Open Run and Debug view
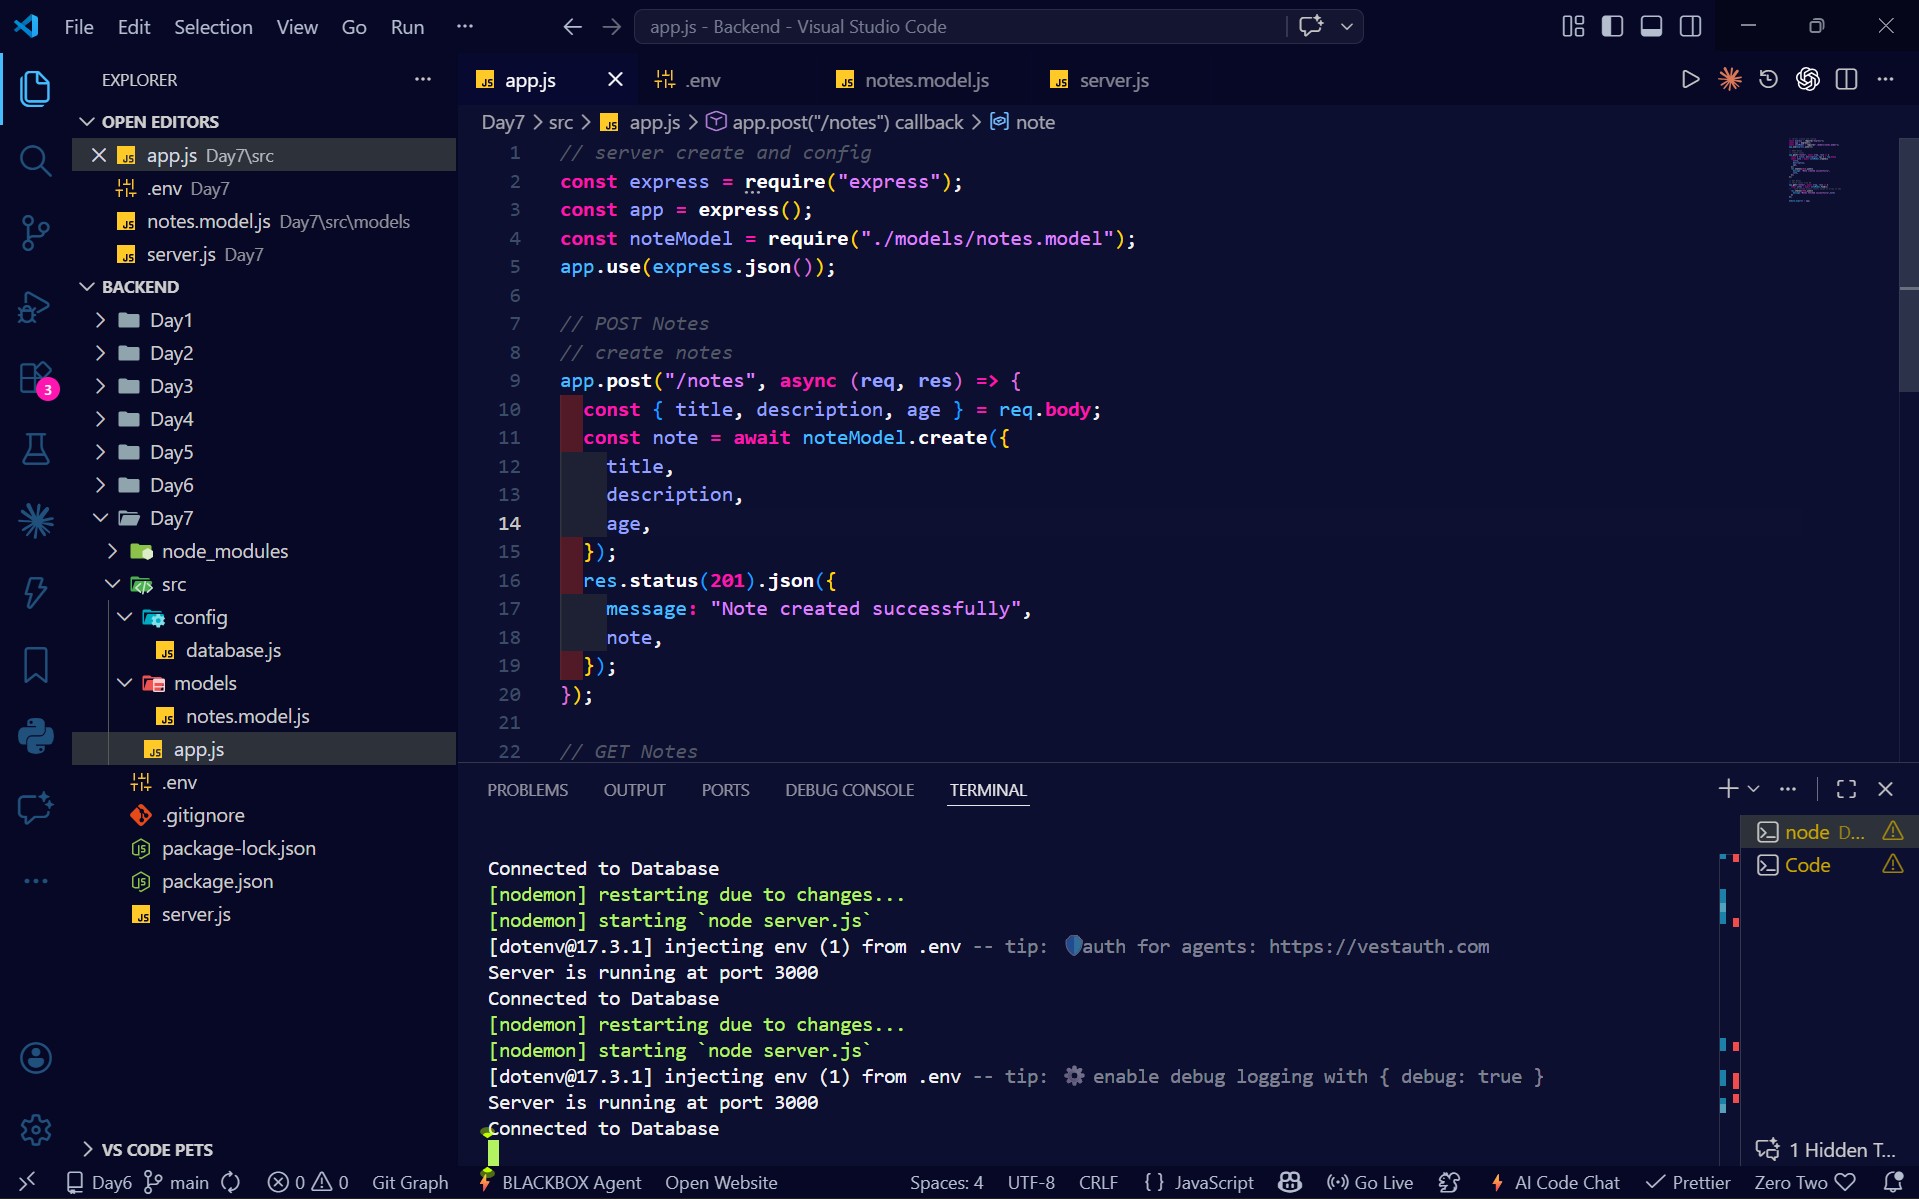Screen dimensions: 1919x1199 (35, 307)
